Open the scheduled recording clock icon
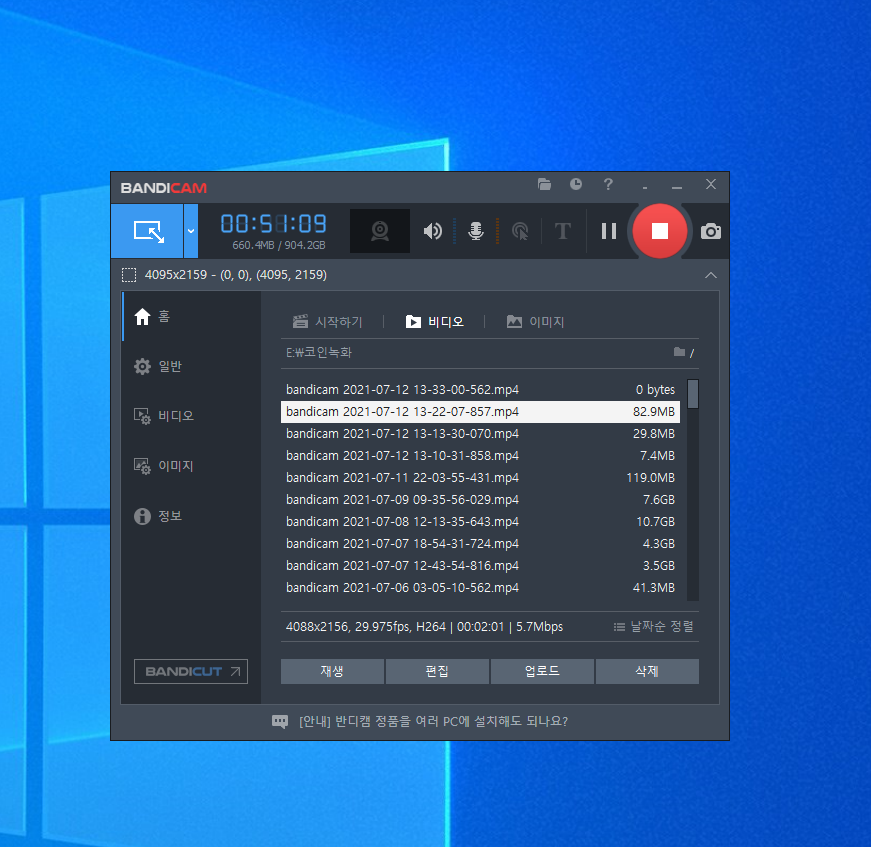The height and width of the screenshot is (847, 871). [576, 184]
